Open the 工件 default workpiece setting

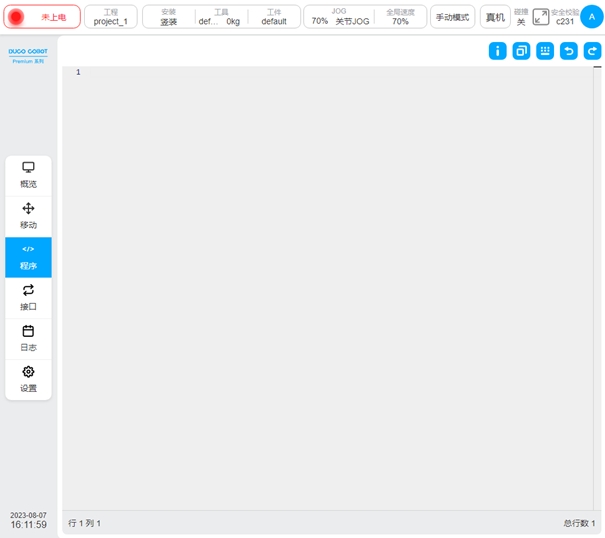[x=273, y=17]
